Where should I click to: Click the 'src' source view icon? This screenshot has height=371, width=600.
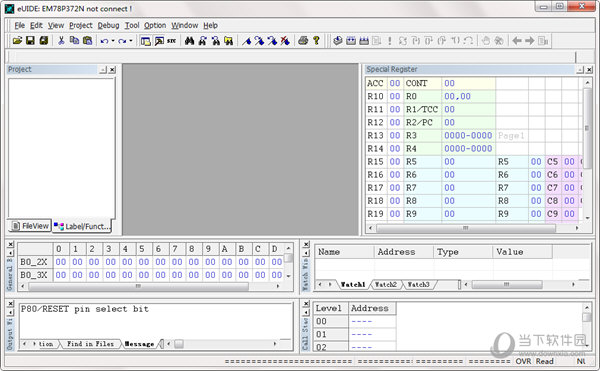click(171, 41)
